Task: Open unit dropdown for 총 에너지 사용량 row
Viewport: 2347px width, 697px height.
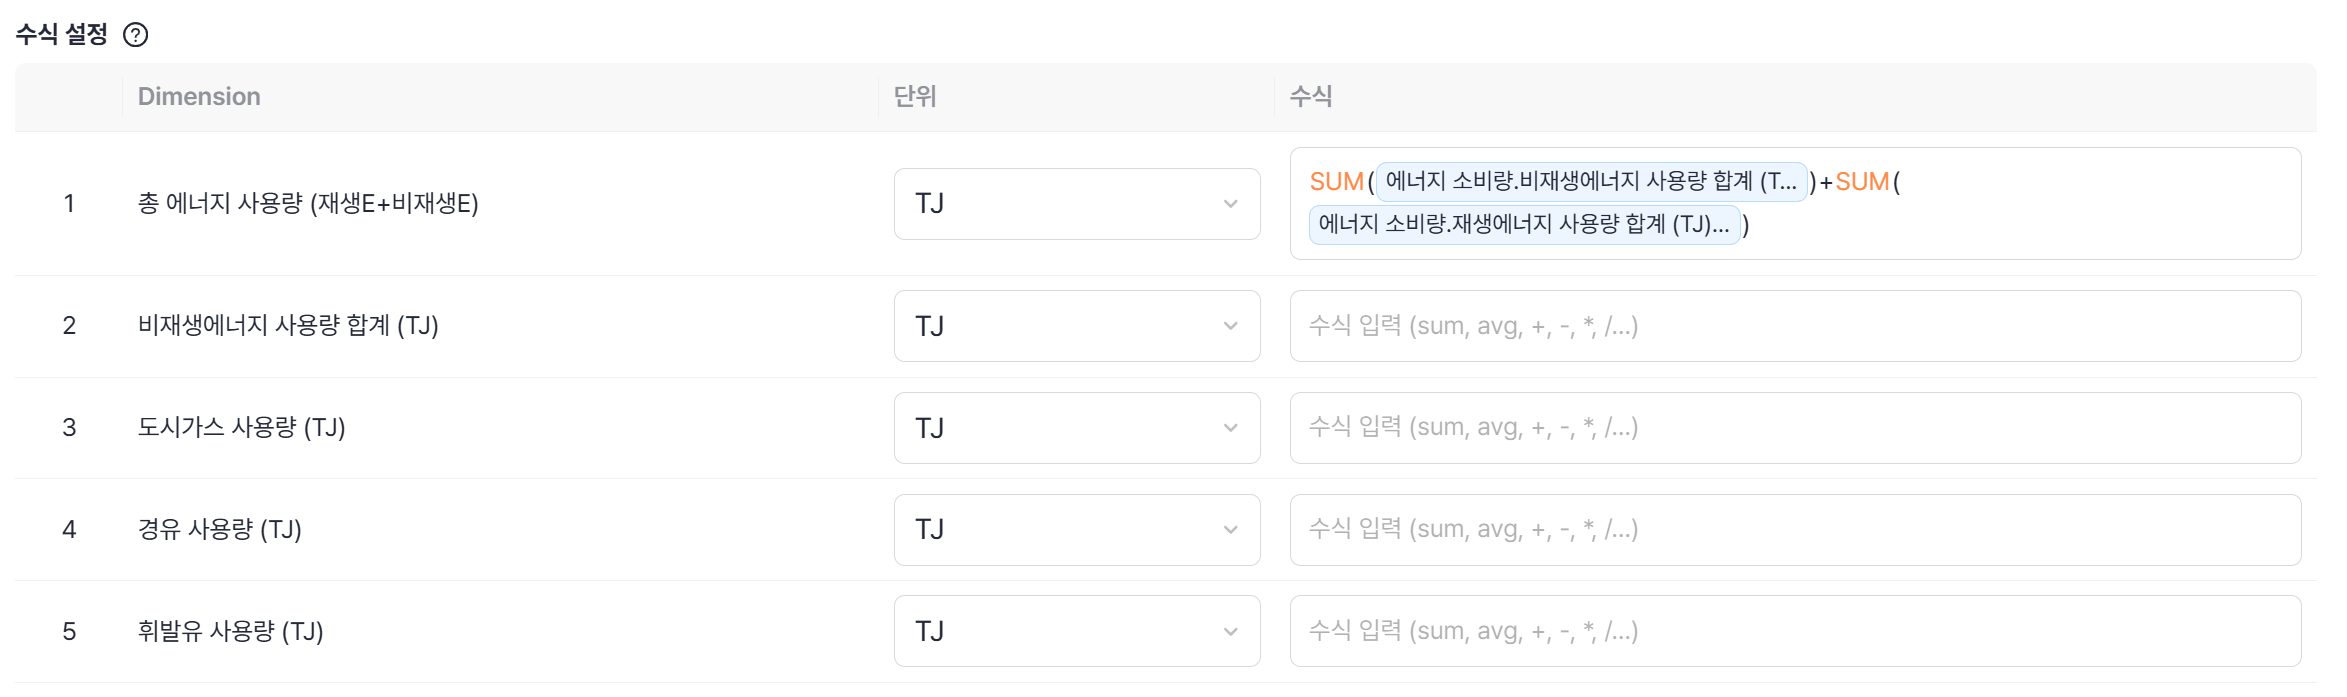Action: [x=1076, y=204]
